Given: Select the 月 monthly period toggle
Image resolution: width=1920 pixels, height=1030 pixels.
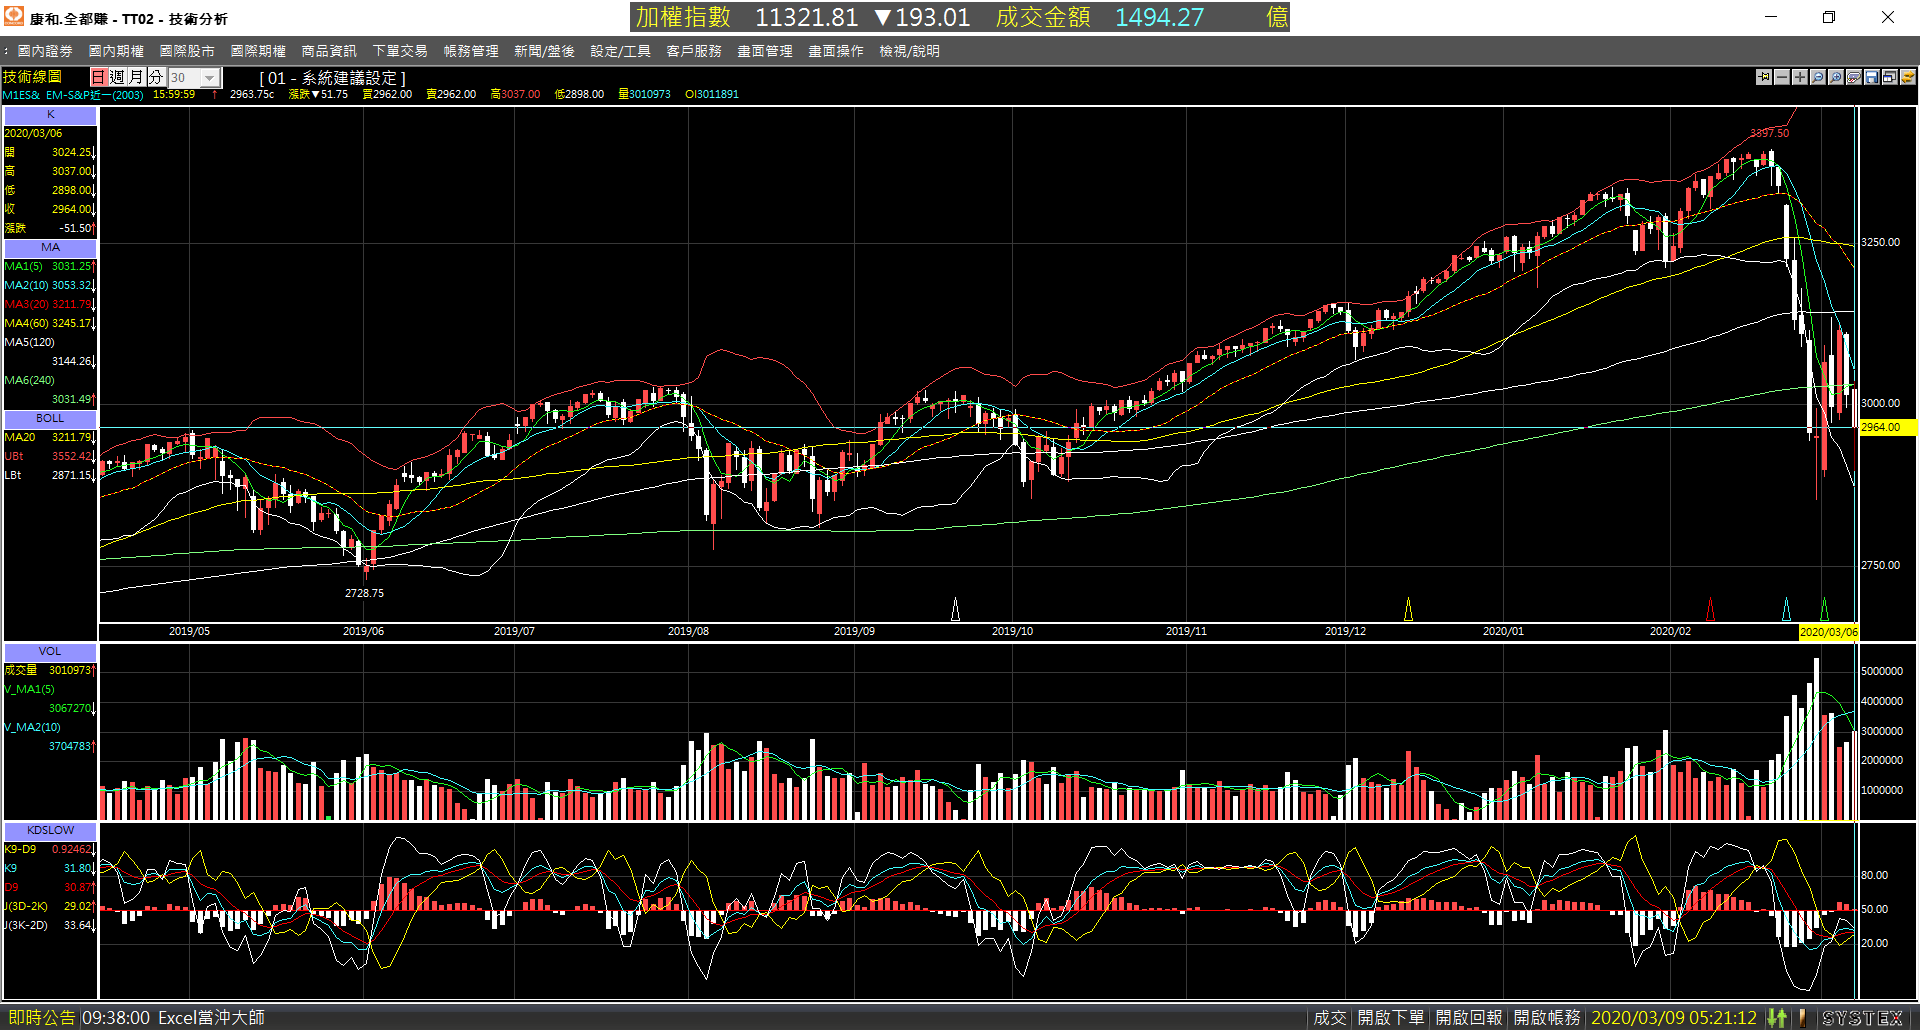Looking at the screenshot, I should click(x=136, y=77).
